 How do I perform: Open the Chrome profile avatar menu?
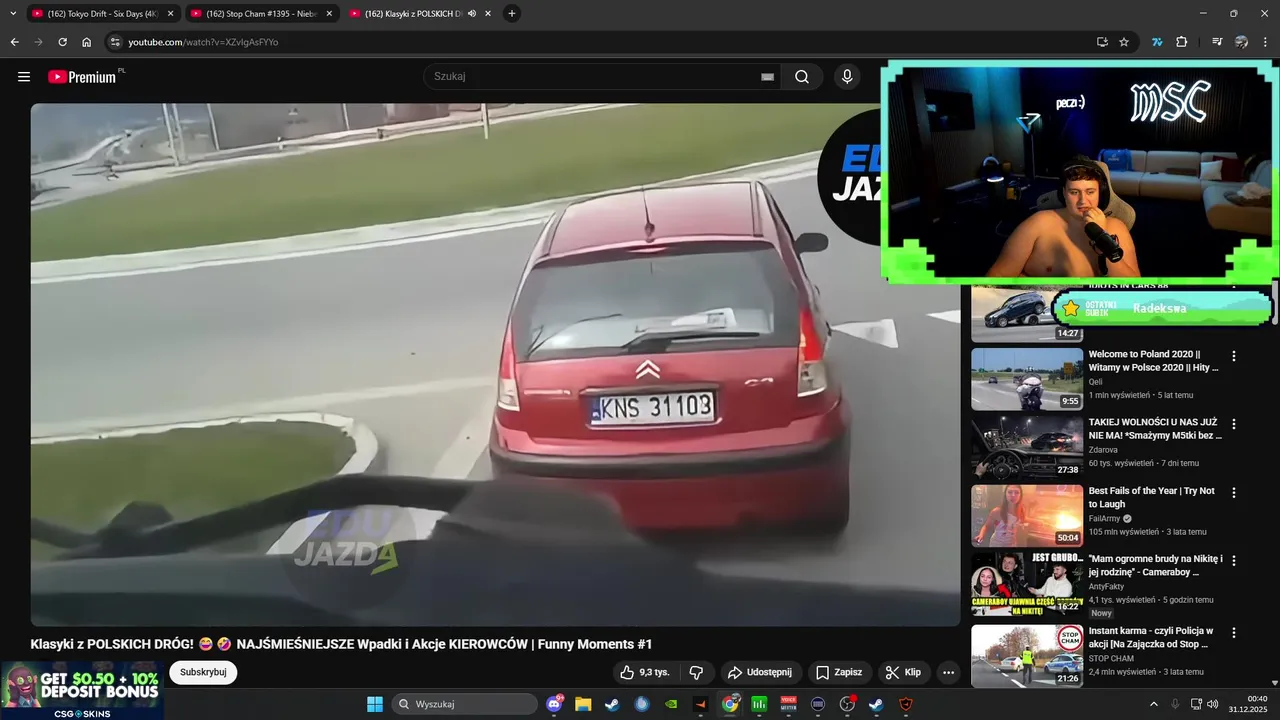[1241, 42]
